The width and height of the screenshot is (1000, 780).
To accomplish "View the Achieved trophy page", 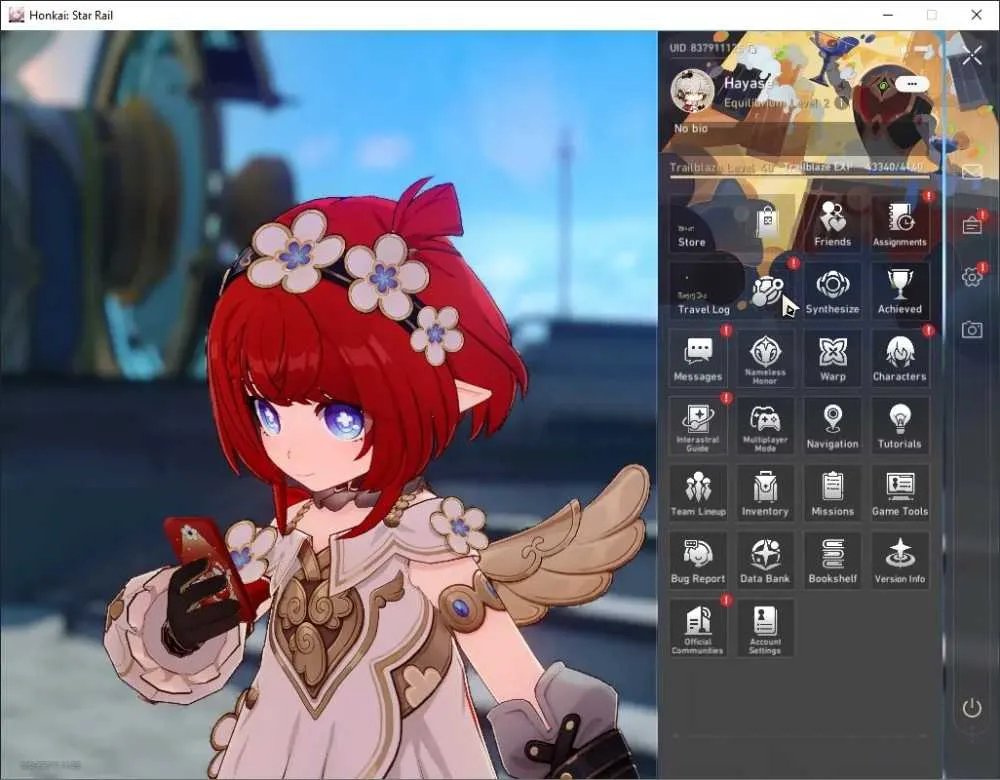I will 900,291.
